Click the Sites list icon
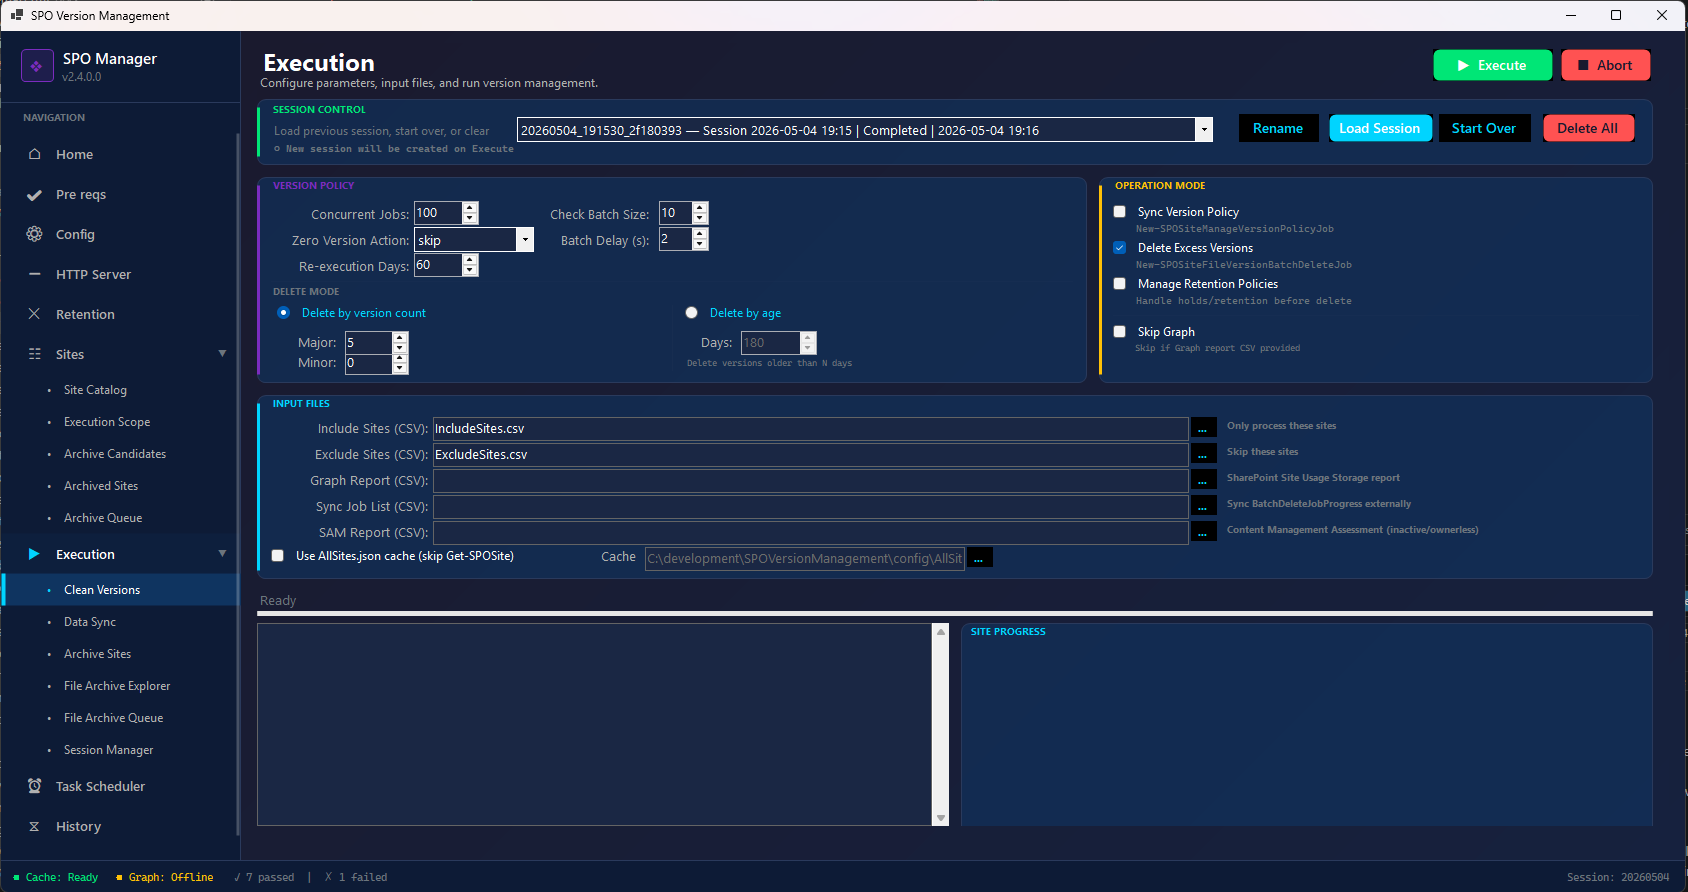This screenshot has height=892, width=1688. [35, 354]
